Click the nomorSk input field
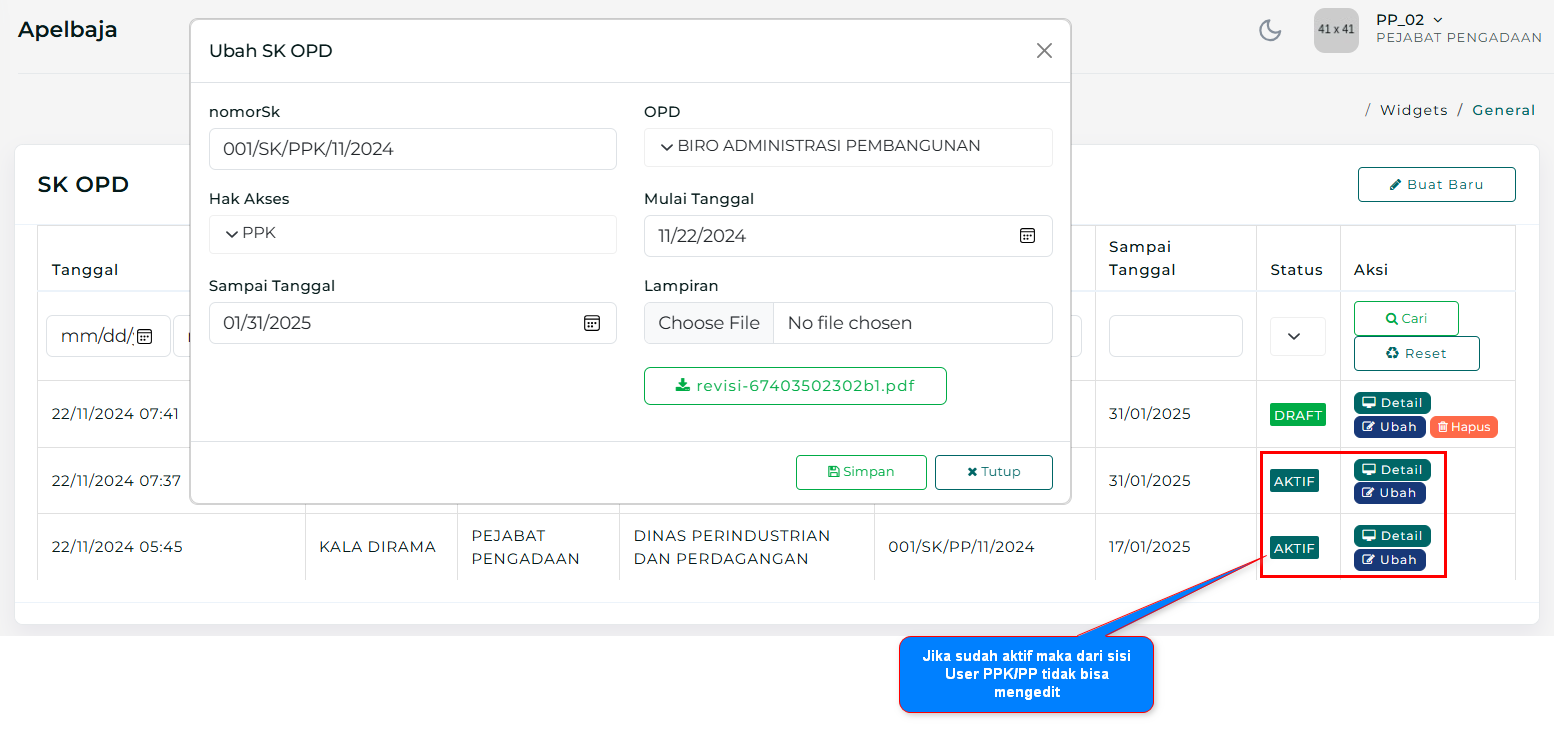Screen dimensions: 1554x753 (412, 149)
